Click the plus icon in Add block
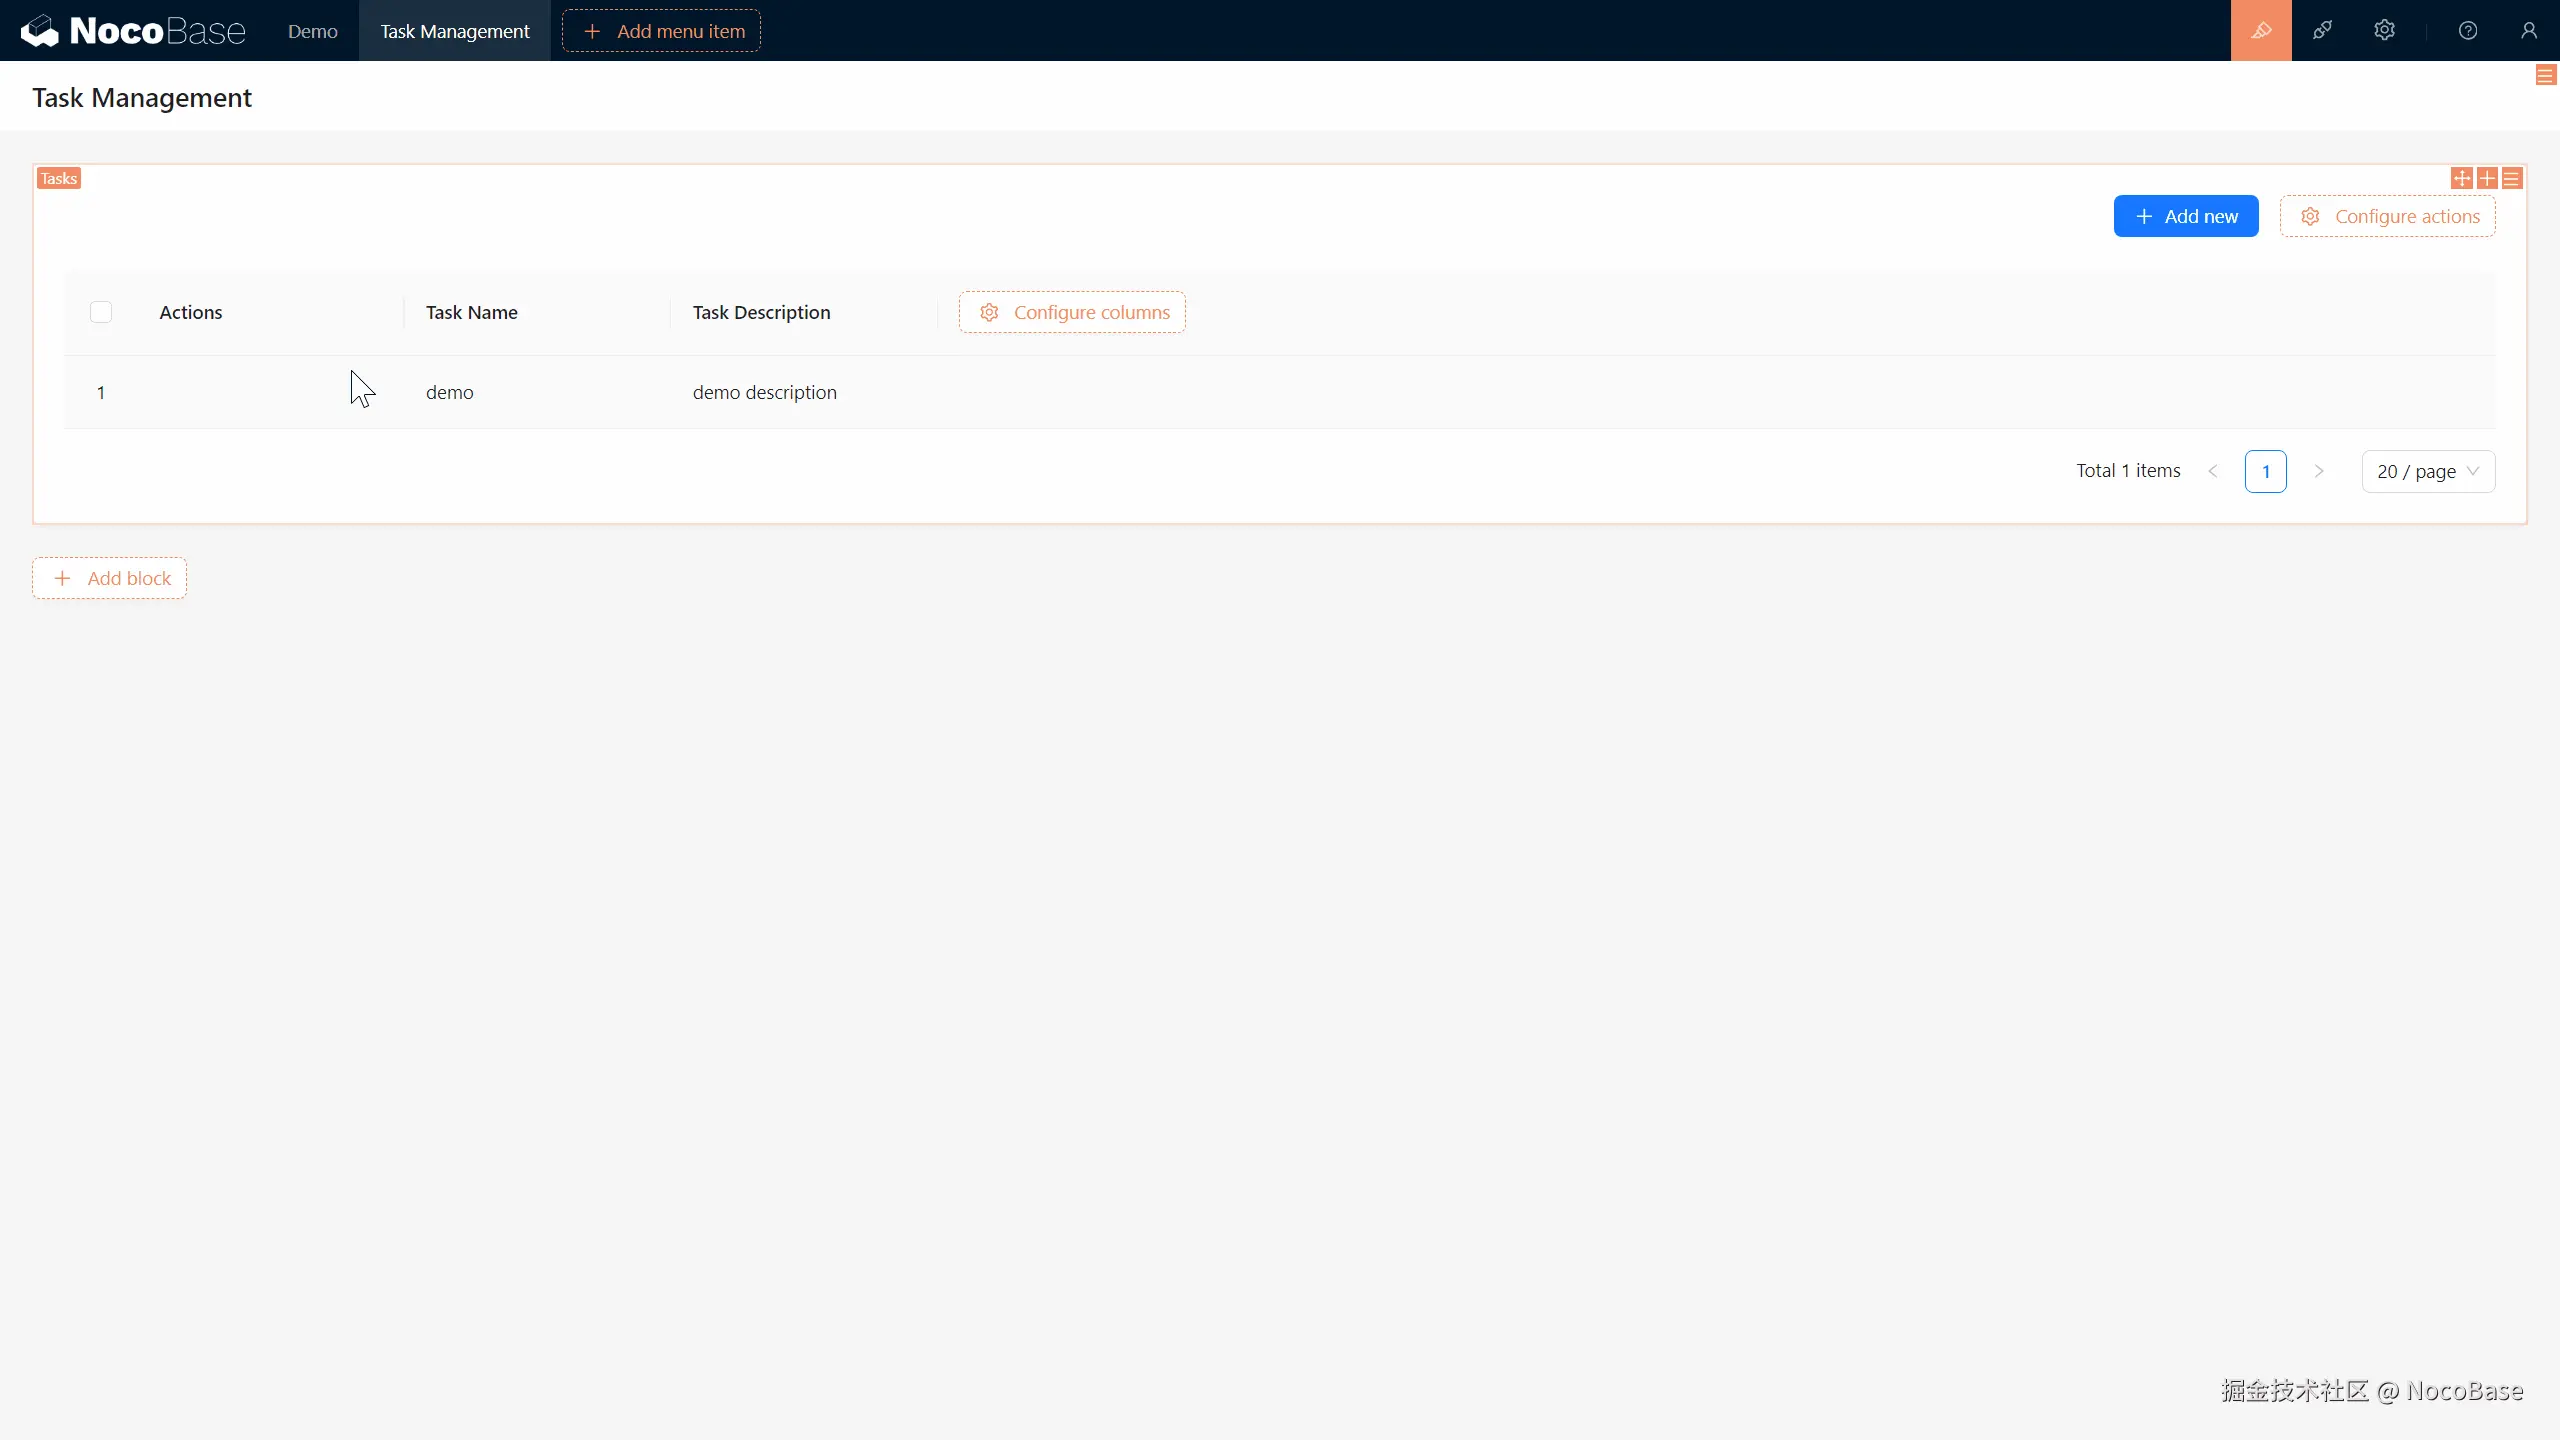 pyautogui.click(x=62, y=578)
